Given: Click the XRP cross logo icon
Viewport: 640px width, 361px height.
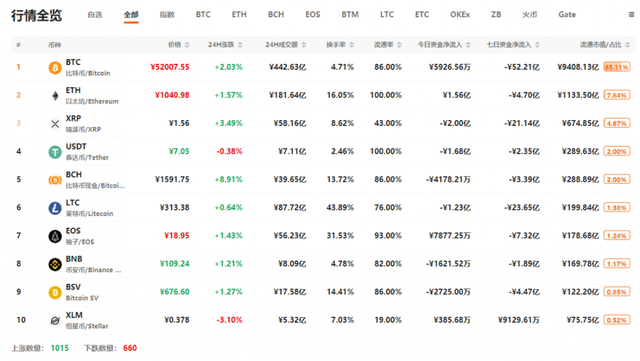Looking at the screenshot, I should coord(55,124).
